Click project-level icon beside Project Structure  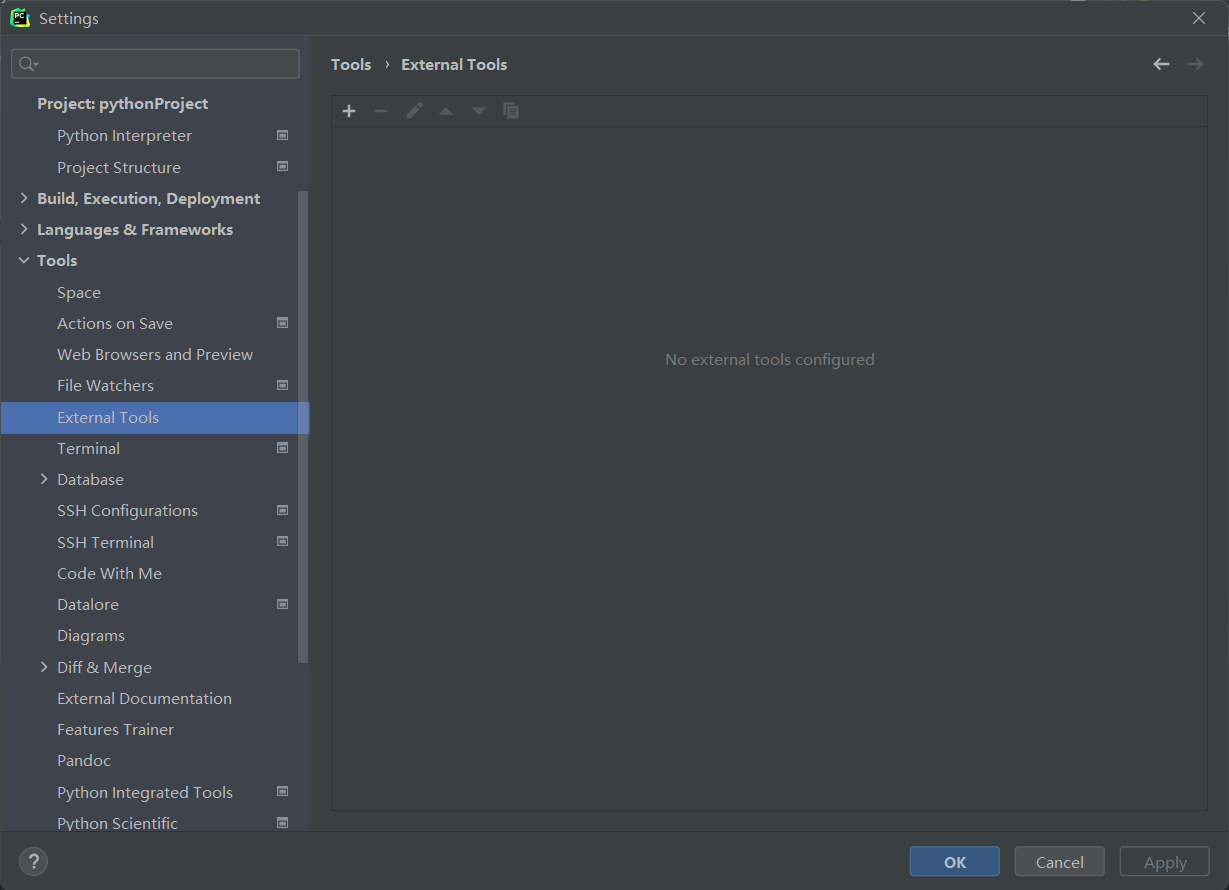(x=282, y=166)
